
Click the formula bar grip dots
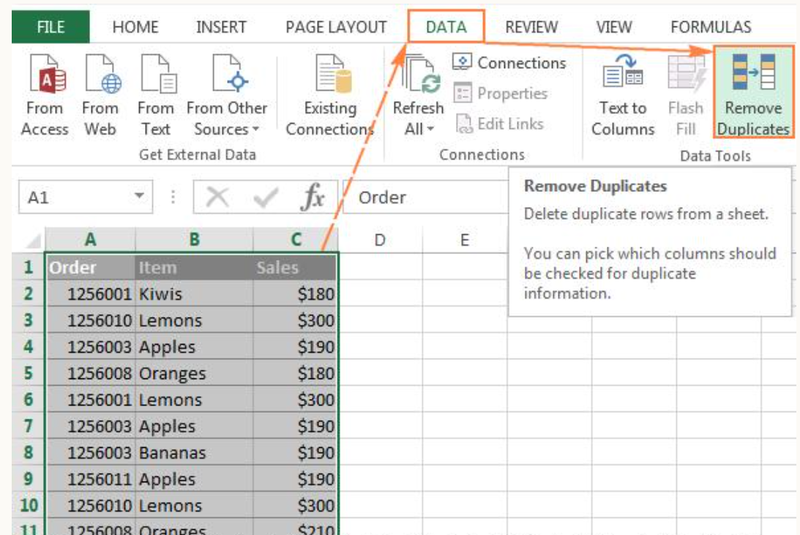coord(173,197)
